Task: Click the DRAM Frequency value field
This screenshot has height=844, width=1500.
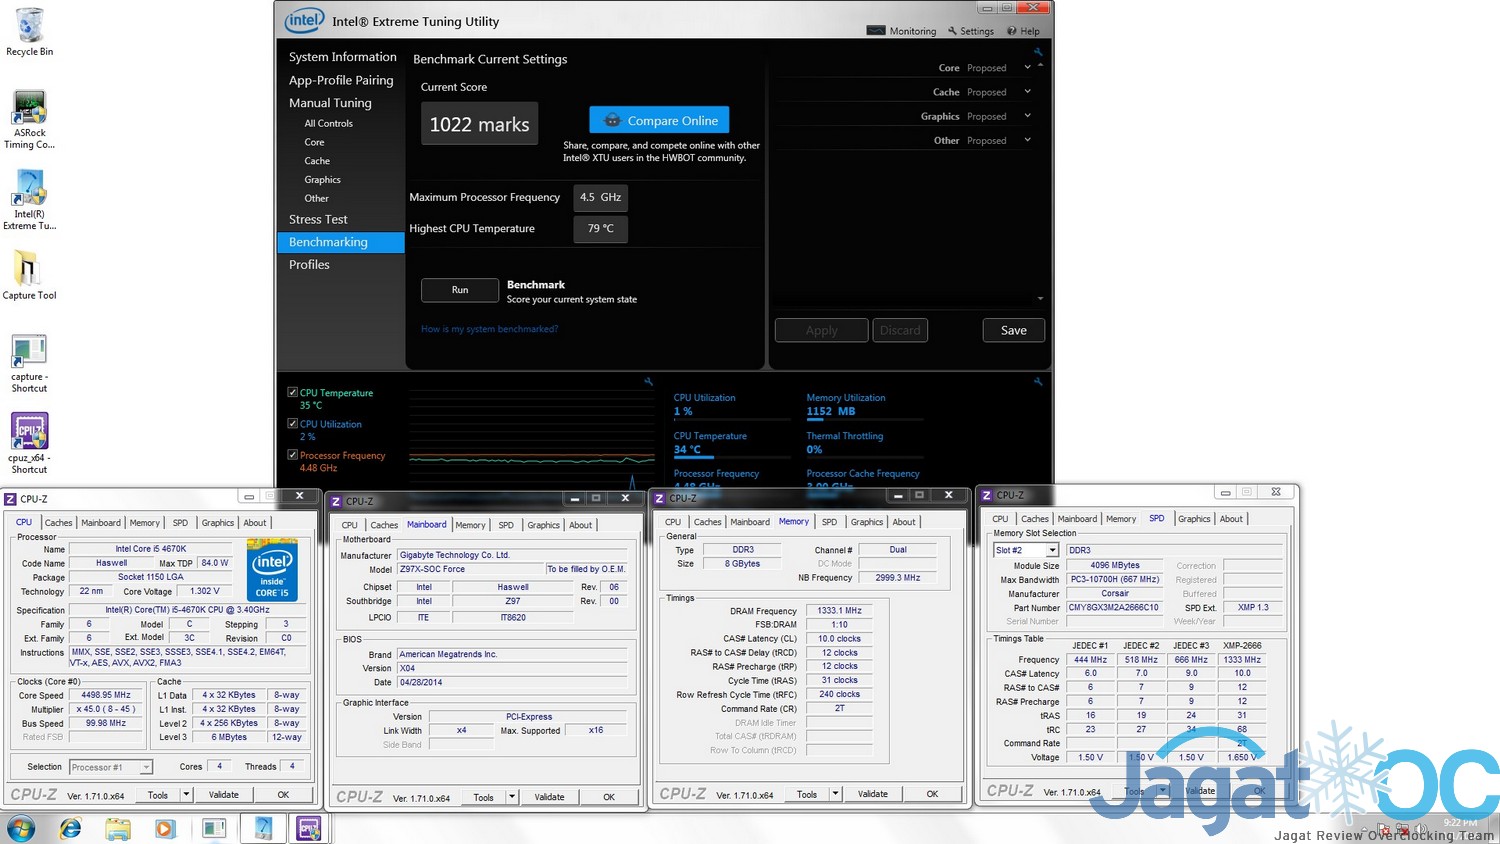Action: pyautogui.click(x=839, y=611)
